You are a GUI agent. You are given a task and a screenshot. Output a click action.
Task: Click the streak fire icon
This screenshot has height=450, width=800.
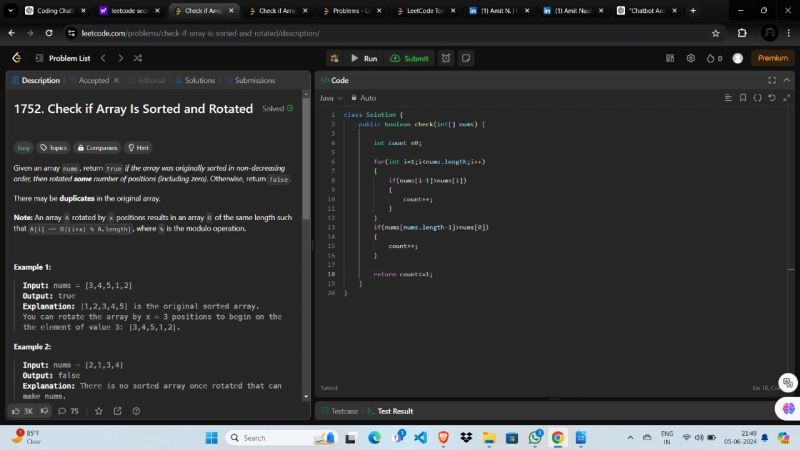pos(714,58)
